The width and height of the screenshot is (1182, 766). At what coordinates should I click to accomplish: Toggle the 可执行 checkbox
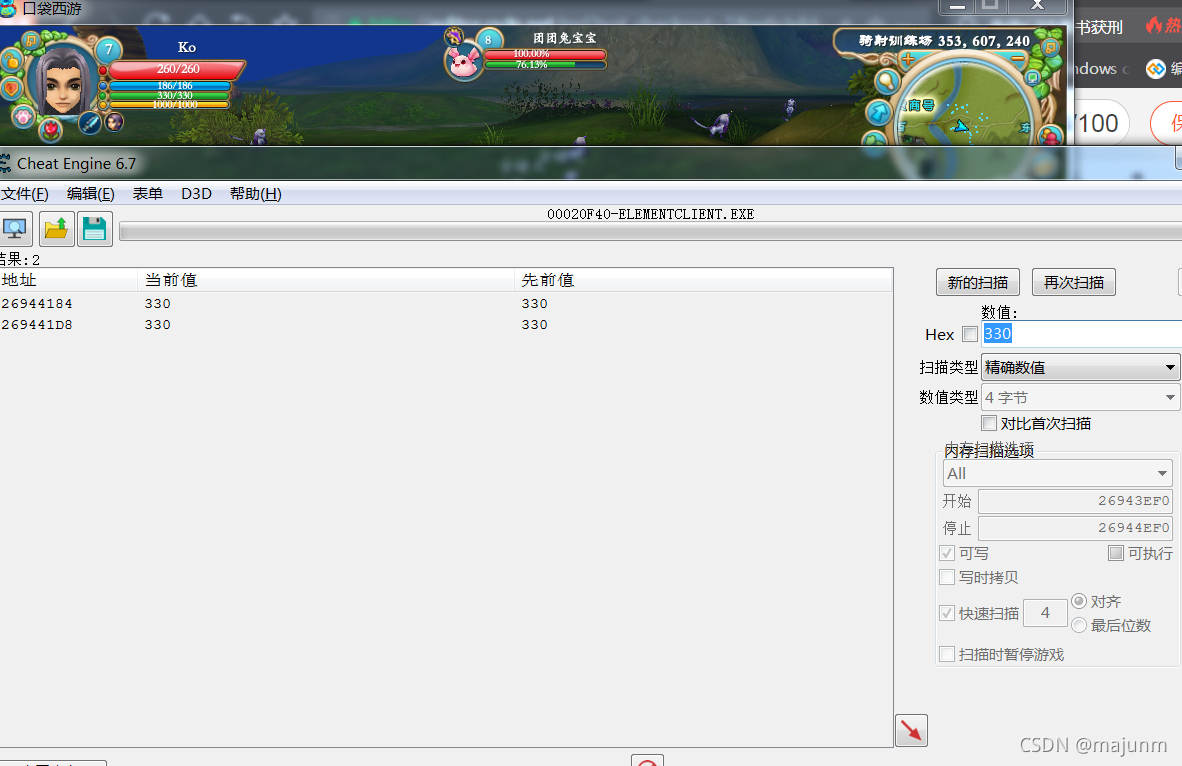1116,553
